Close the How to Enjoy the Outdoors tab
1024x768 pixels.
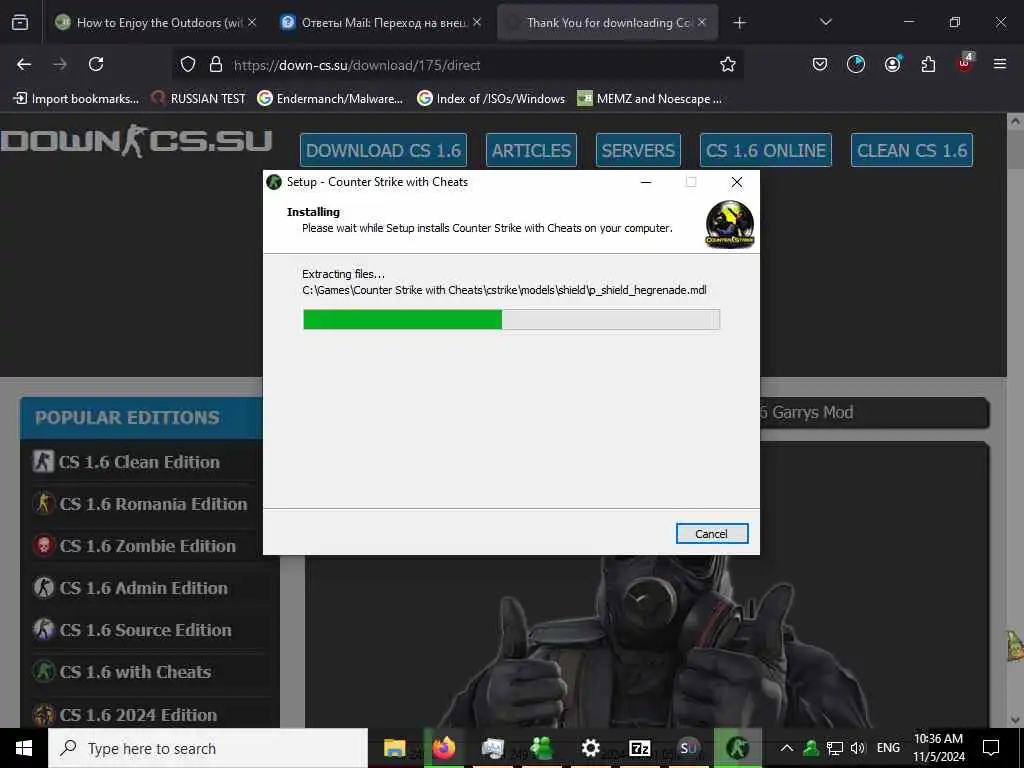pyautogui.click(x=252, y=22)
